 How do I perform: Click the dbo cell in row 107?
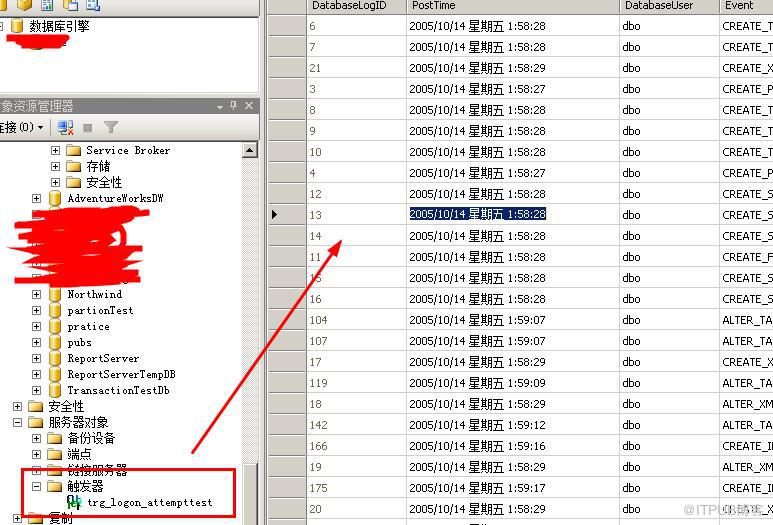point(669,341)
